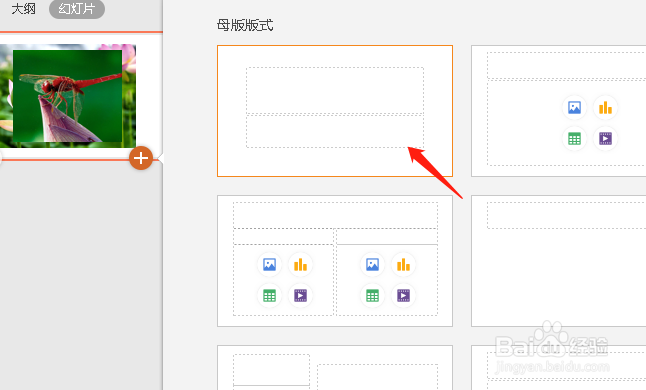Click chart icon in right comparison placeholder
Screen dimensions: 646x390
click(403, 264)
